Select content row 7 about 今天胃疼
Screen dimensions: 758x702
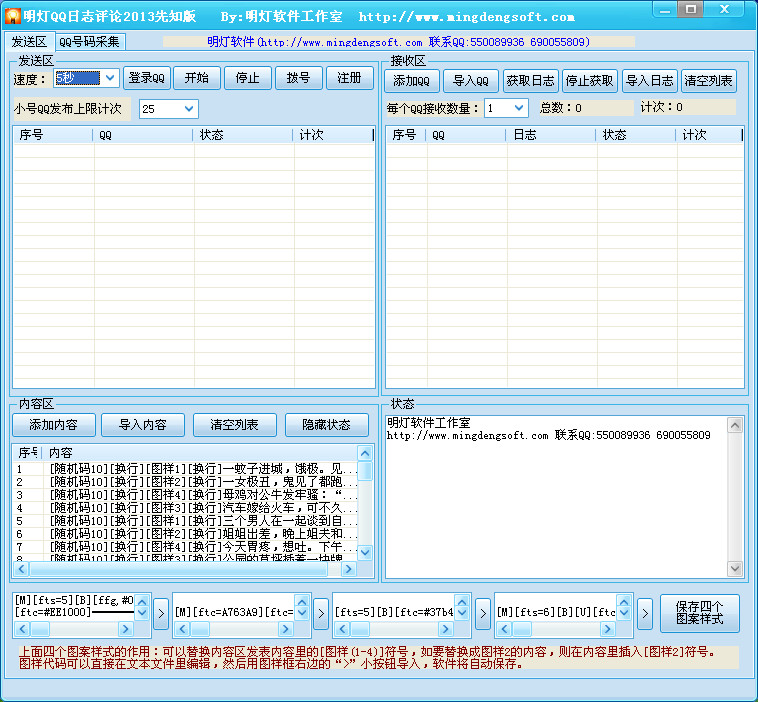click(186, 547)
